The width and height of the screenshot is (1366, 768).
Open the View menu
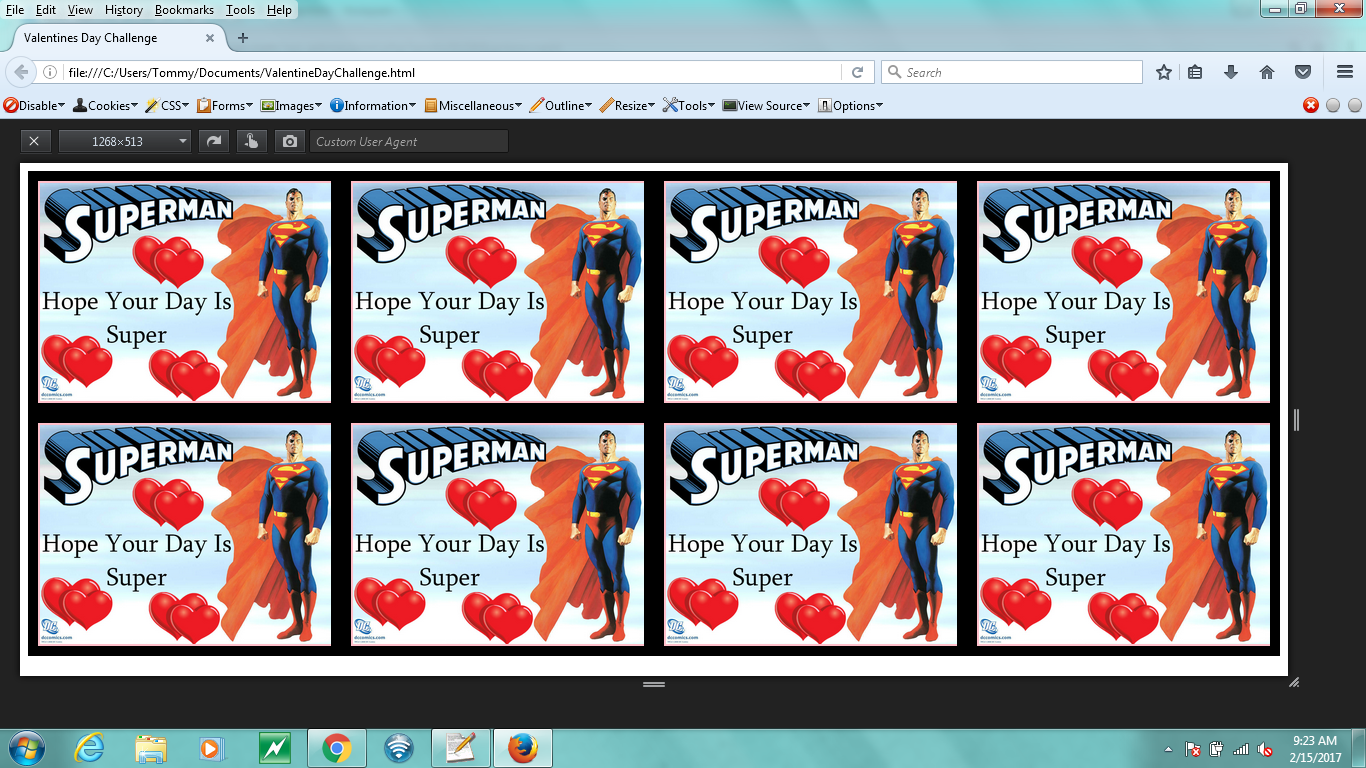[80, 10]
